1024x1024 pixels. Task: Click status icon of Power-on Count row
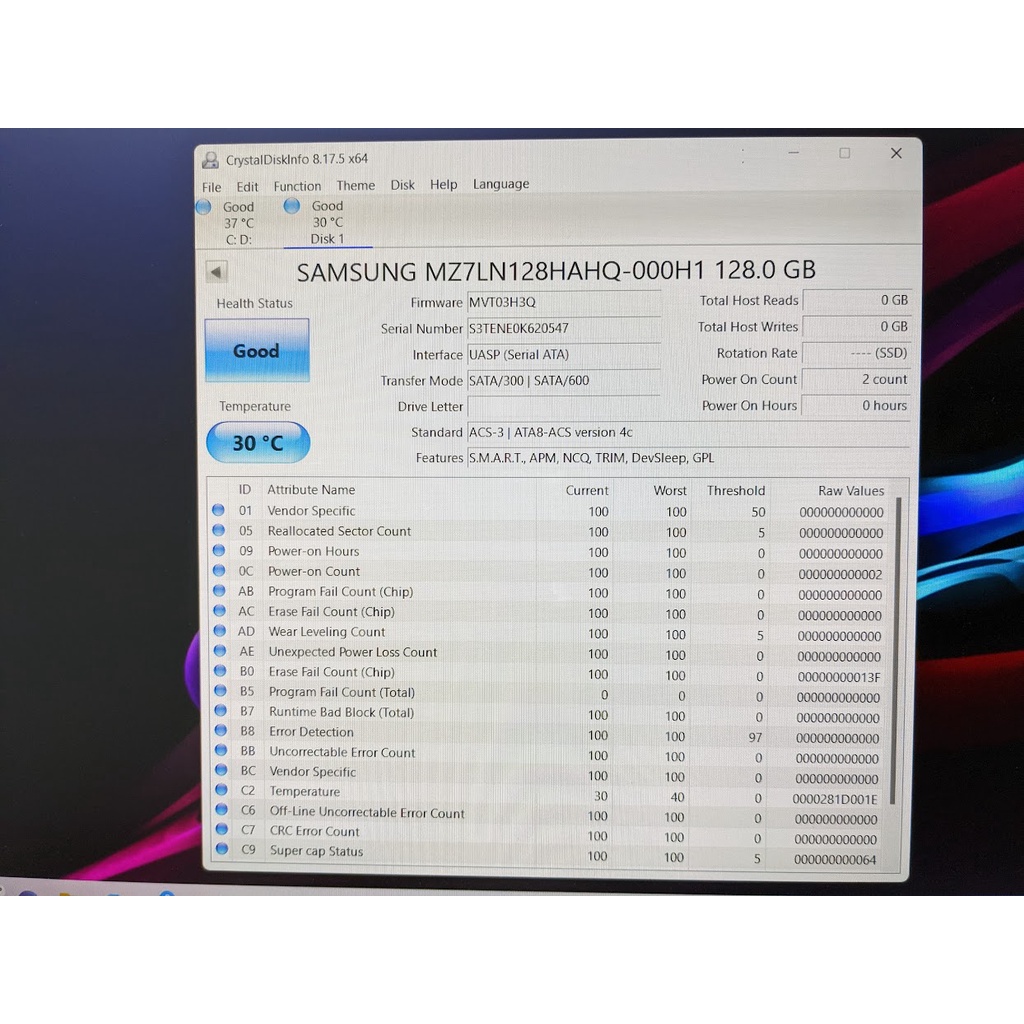click(219, 570)
